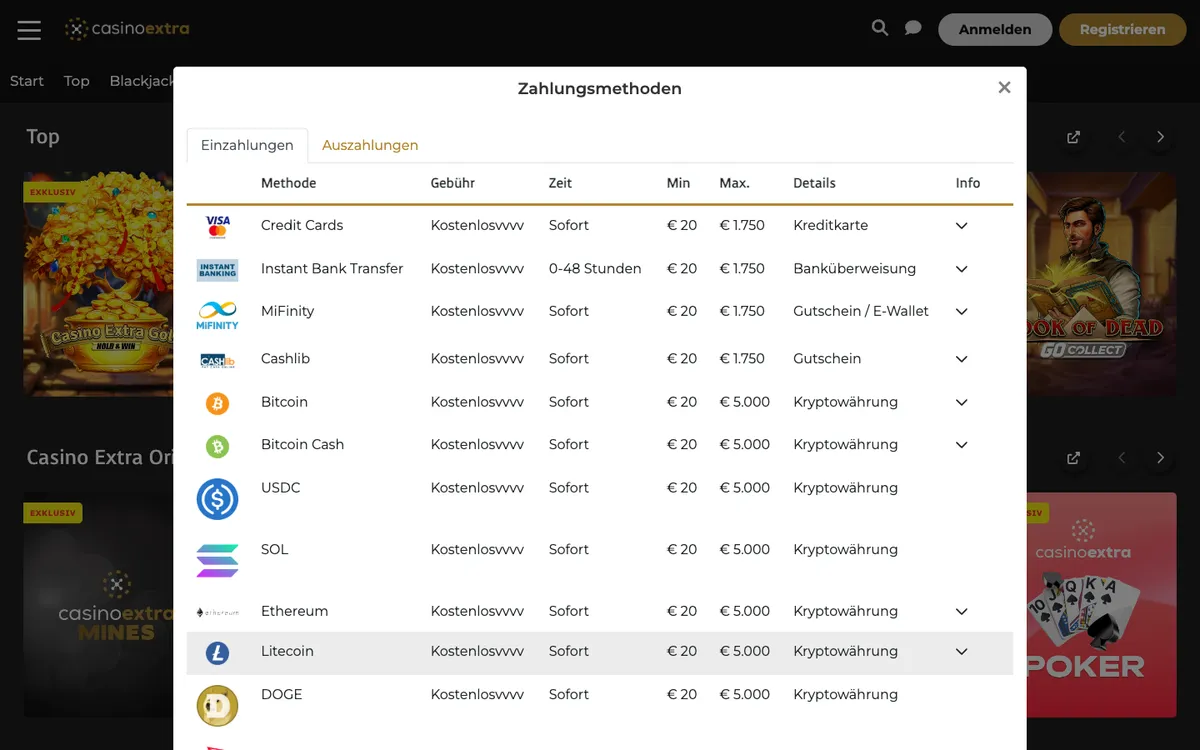1200x750 pixels.
Task: Click "Banküberweisung" details cell
Action: 855,268
